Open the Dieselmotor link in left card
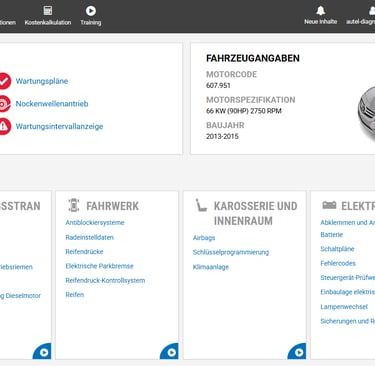This screenshot has height=366, width=375. click(20, 296)
